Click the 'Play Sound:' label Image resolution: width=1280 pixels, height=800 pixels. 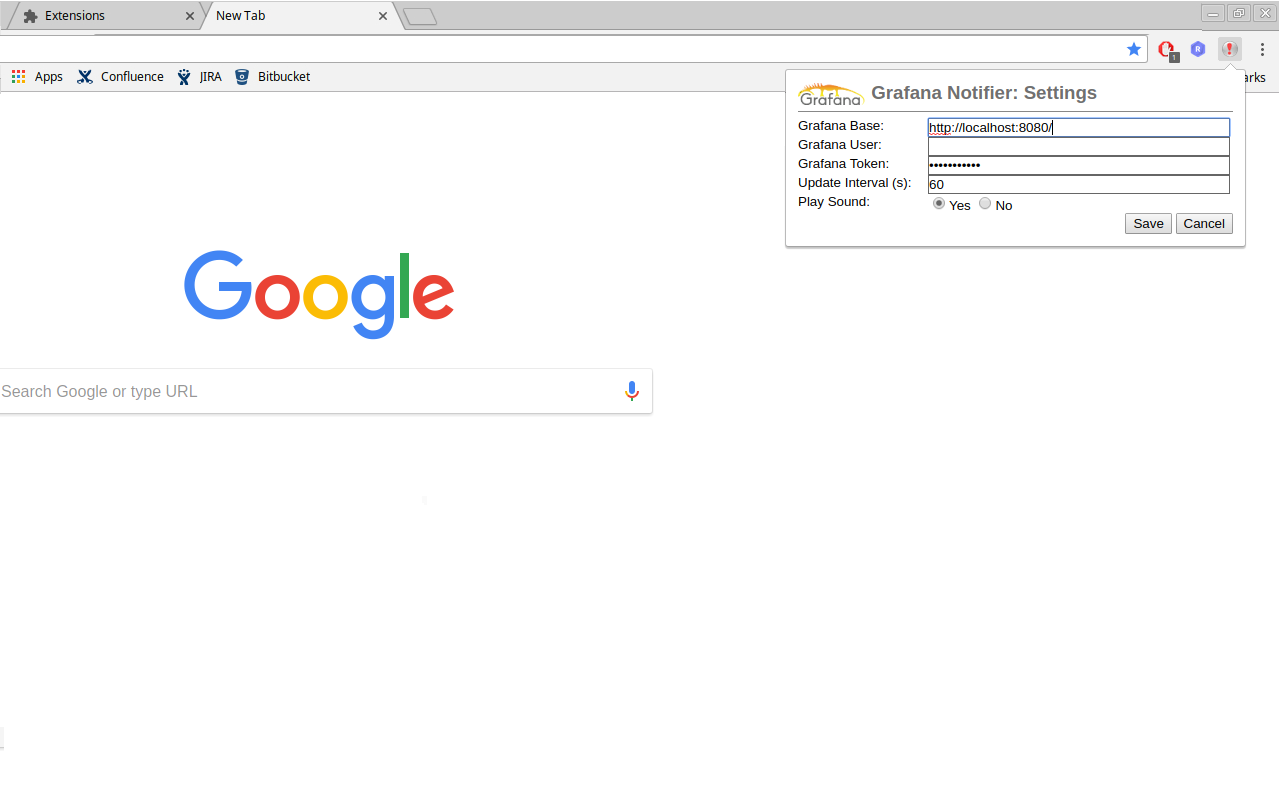pos(834,202)
